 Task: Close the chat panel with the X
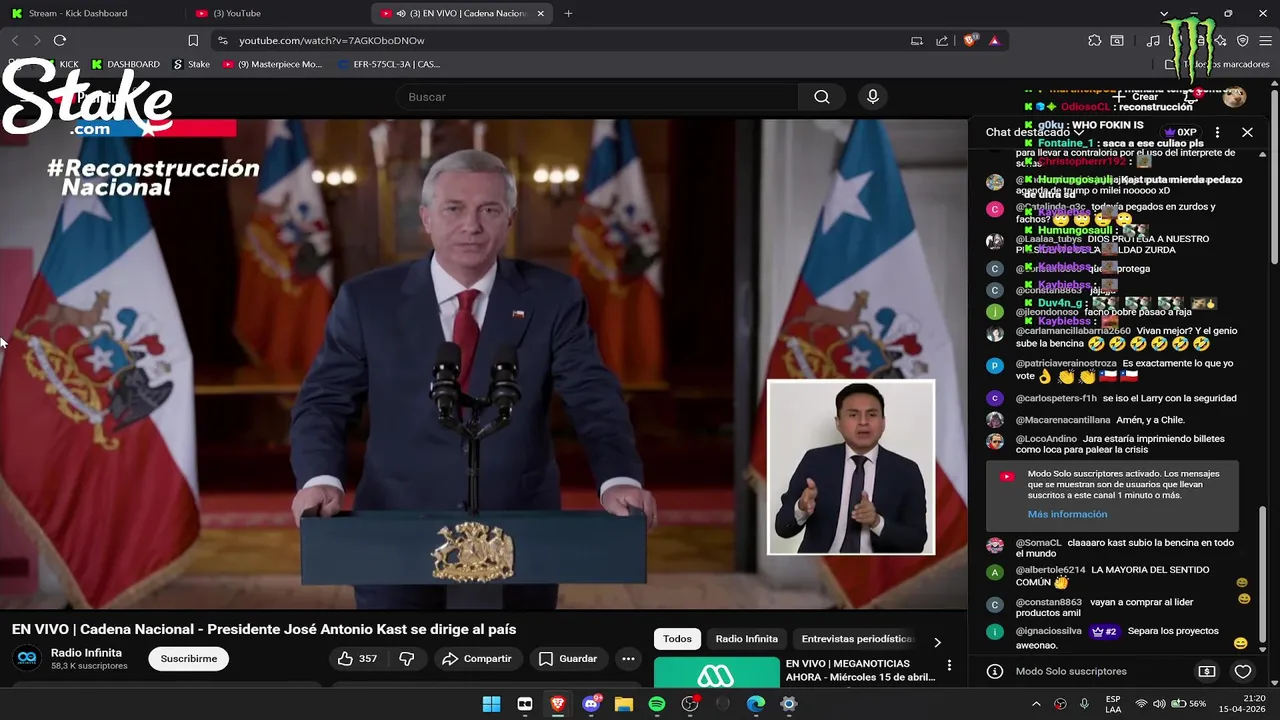click(1247, 132)
